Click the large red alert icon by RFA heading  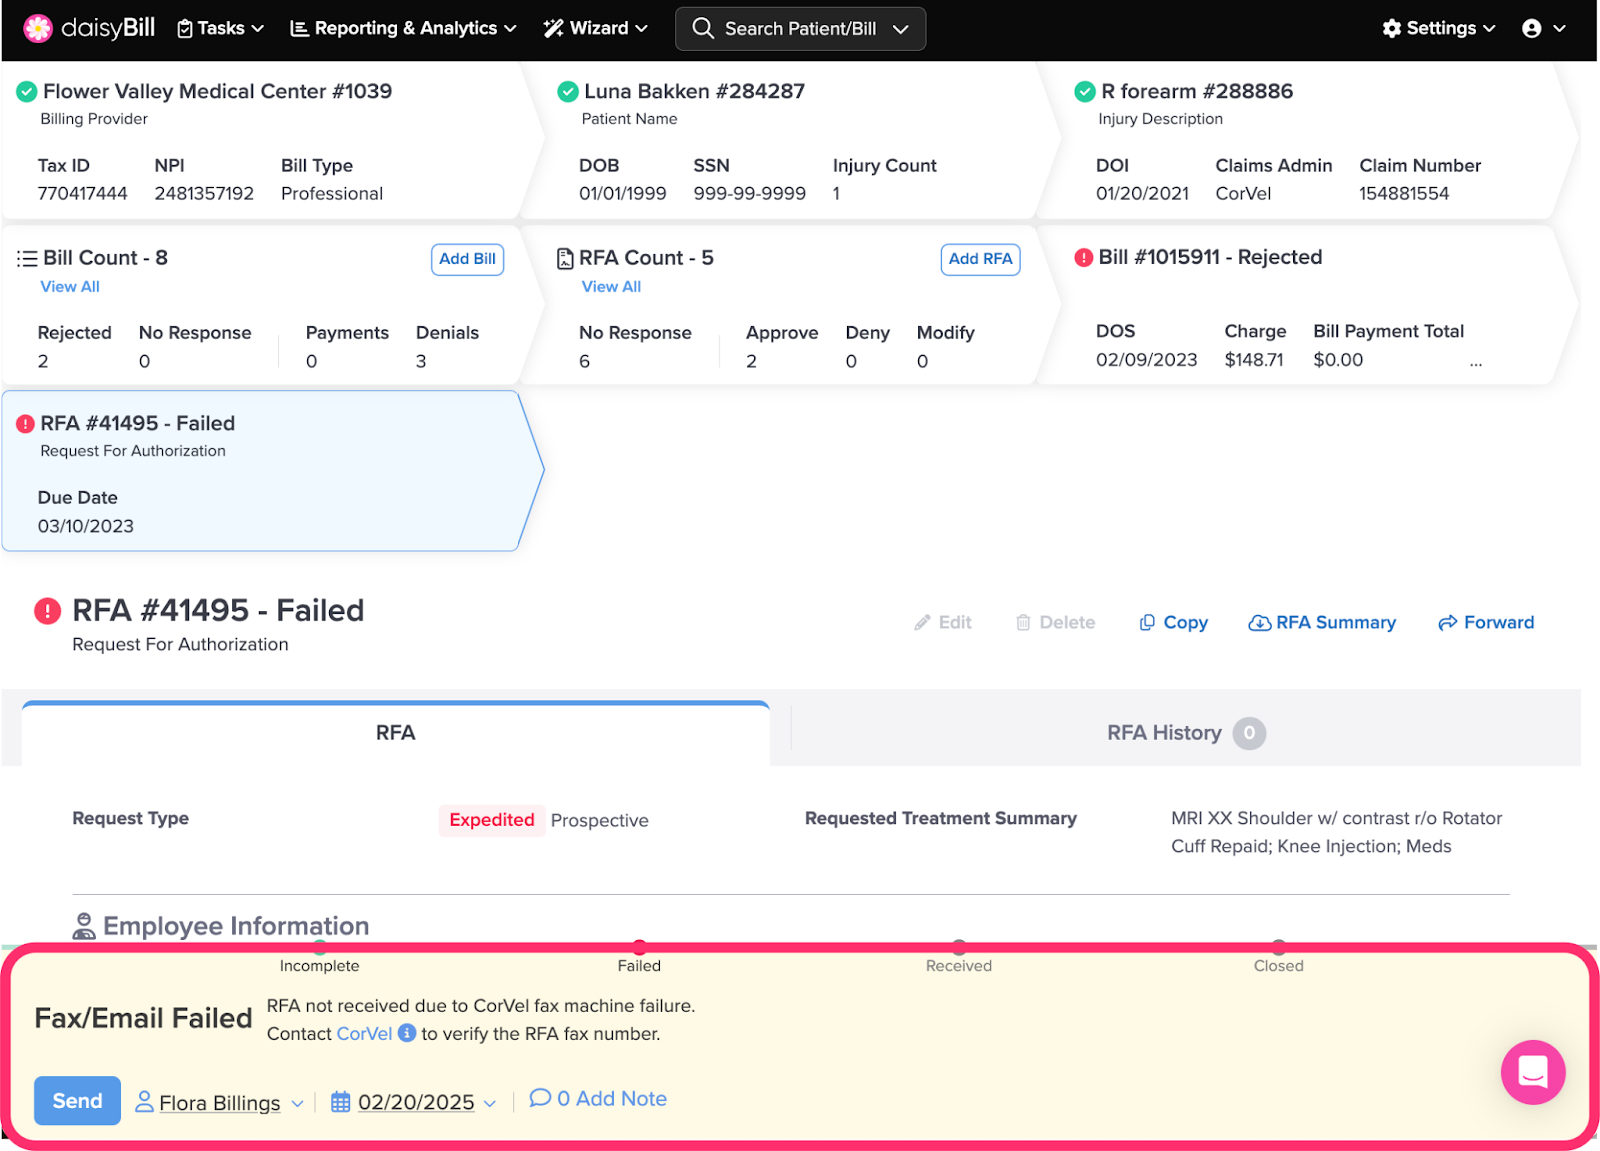tap(47, 610)
